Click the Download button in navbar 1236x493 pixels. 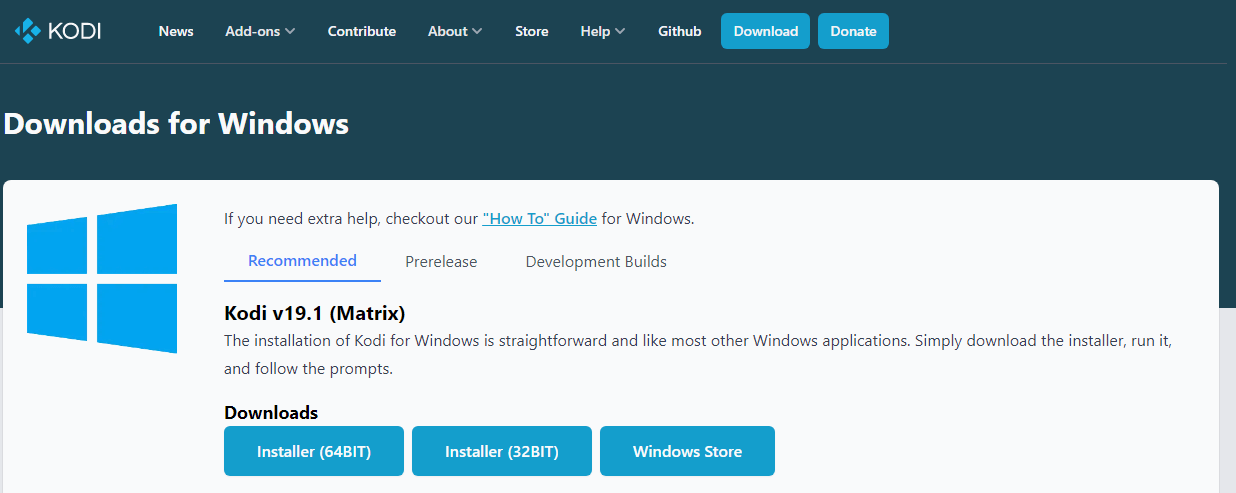(x=766, y=31)
